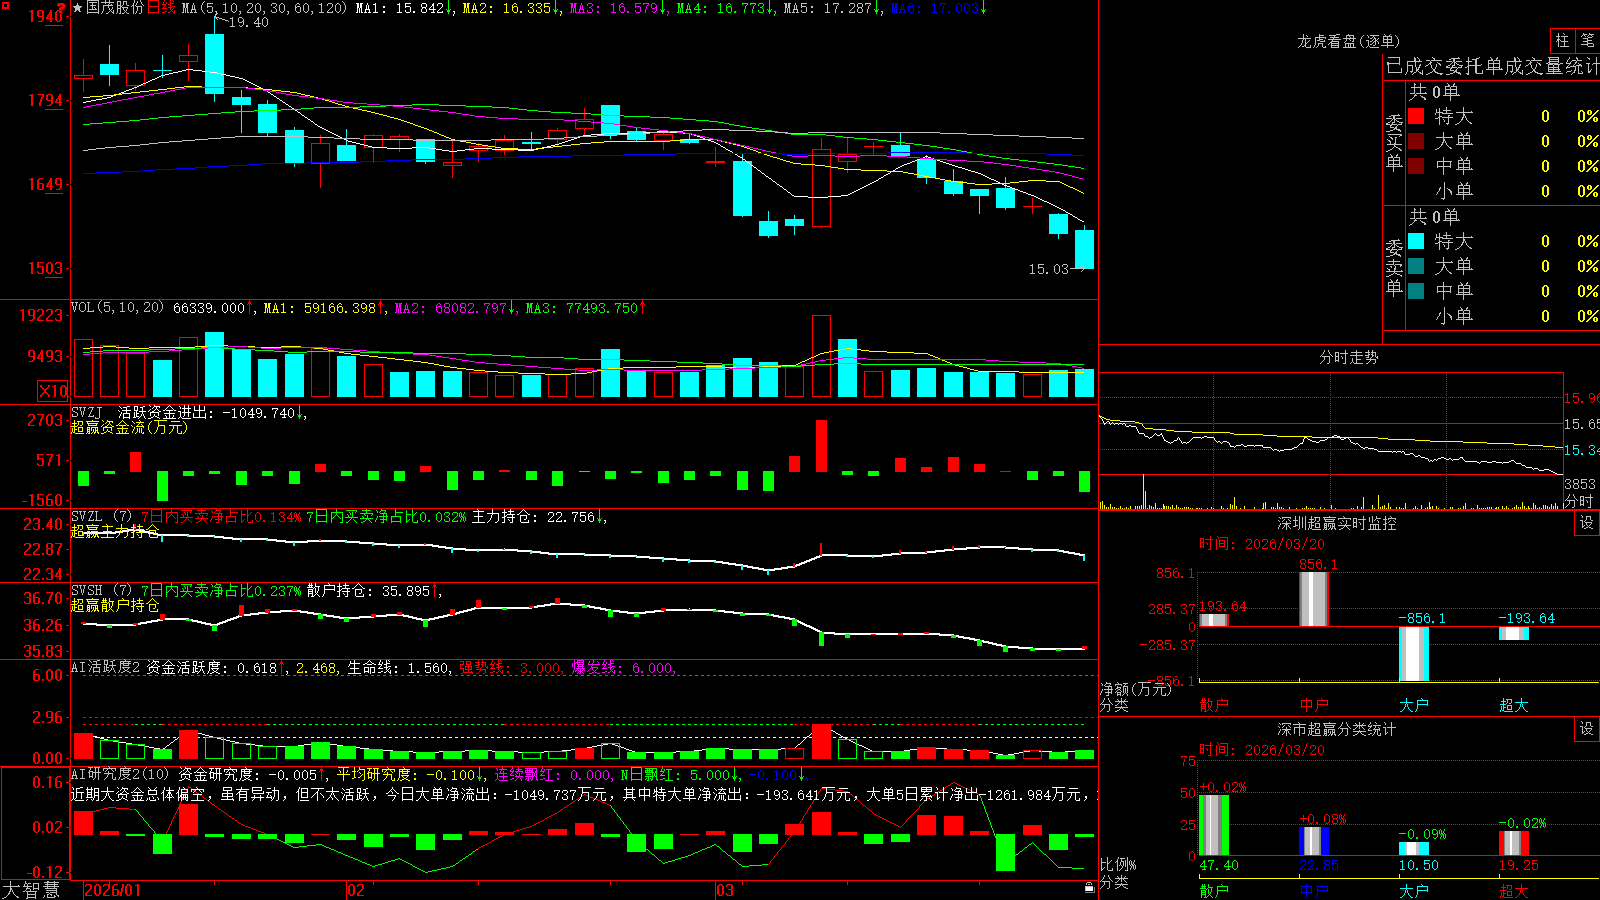Click the 1794 price axis label
Screen dimensions: 1600x900
47,100
